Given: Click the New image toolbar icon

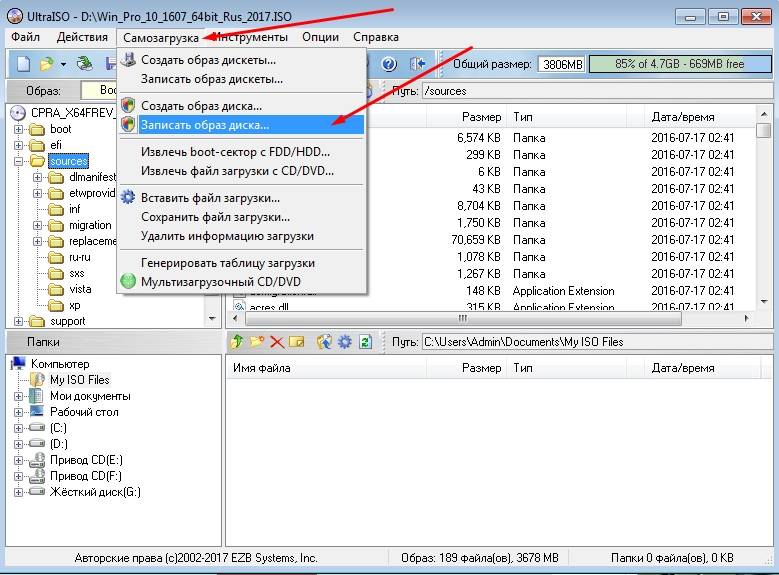Looking at the screenshot, I should pos(23,64).
